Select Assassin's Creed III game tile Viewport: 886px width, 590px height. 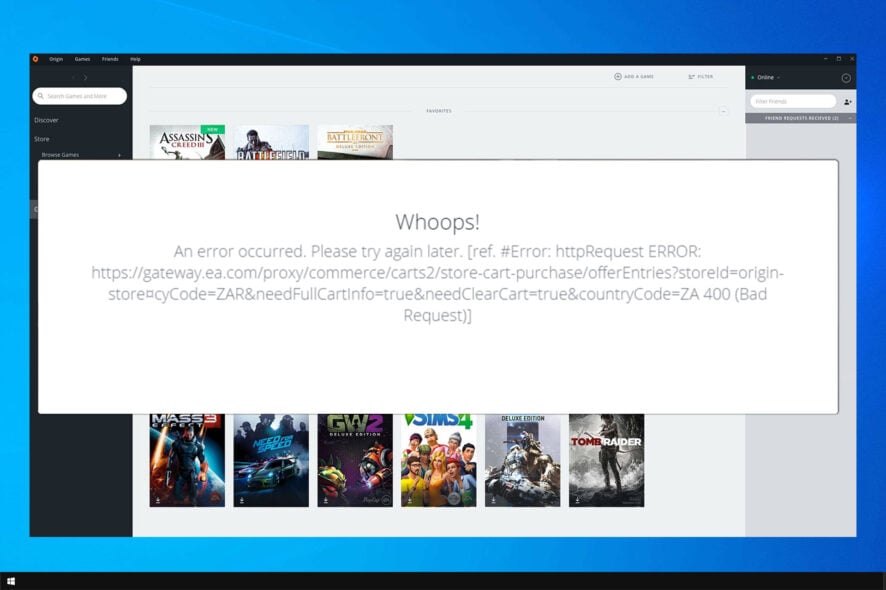coord(187,142)
